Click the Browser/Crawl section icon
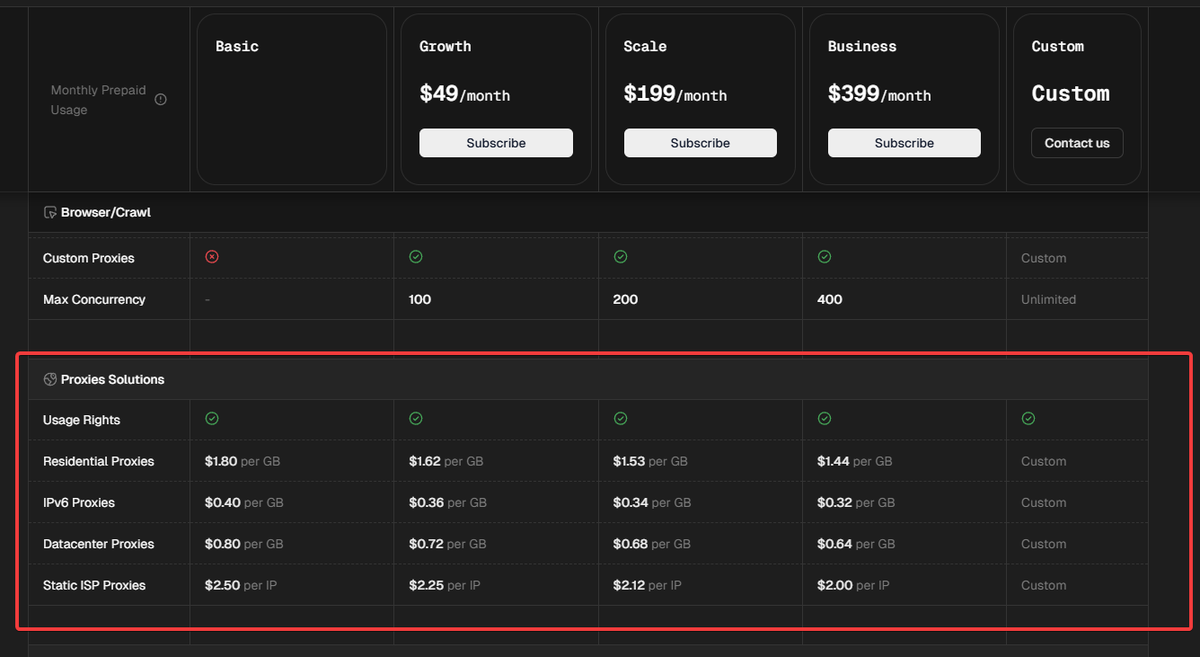1200x657 pixels. coord(50,212)
